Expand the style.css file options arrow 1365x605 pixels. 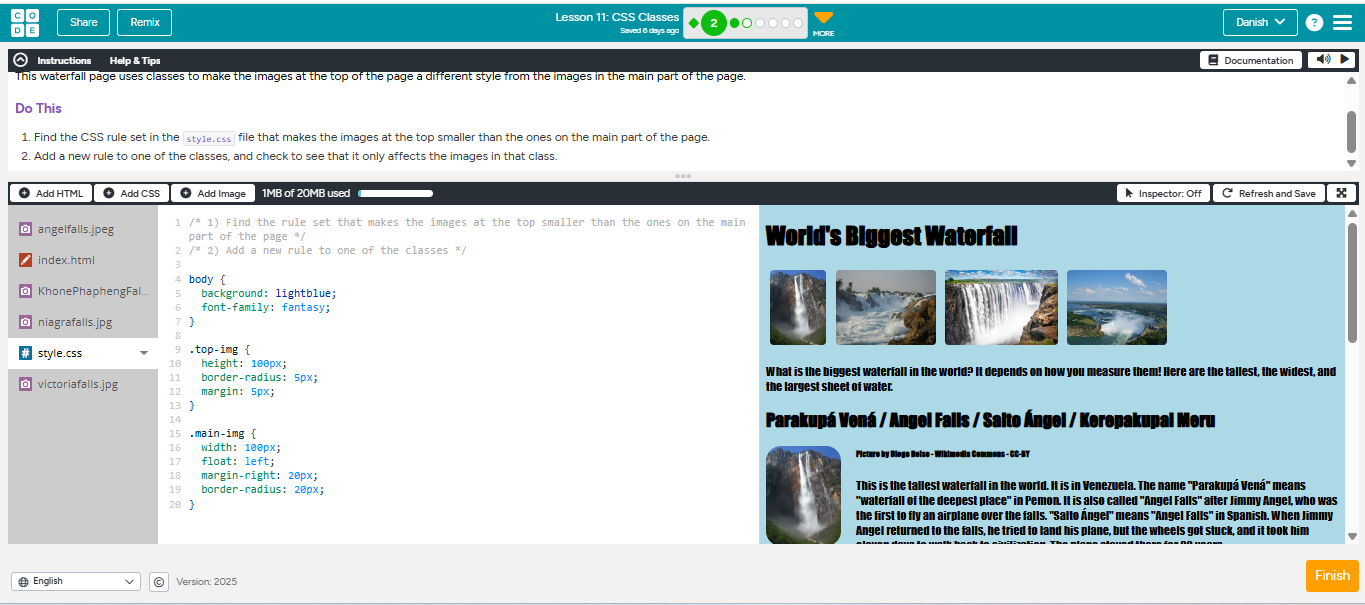(x=144, y=353)
